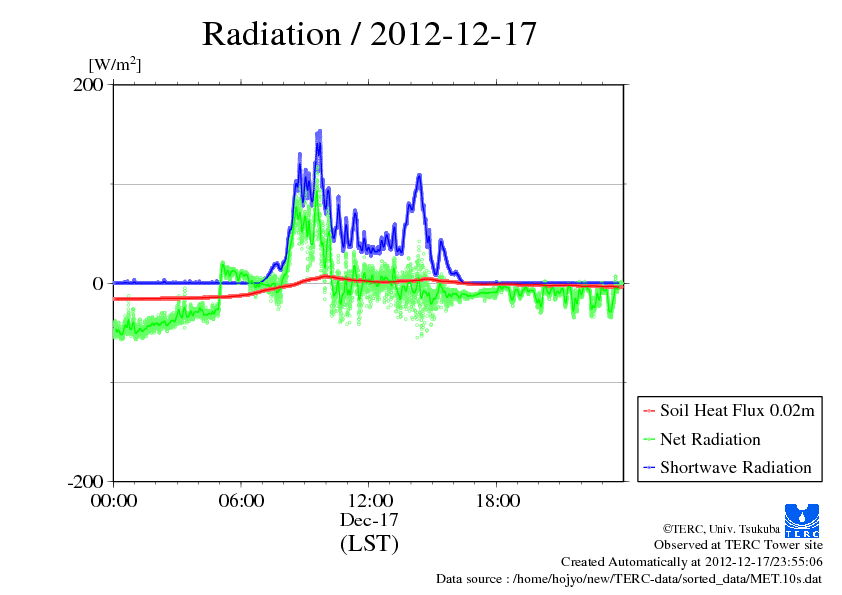
Task: Click the 'Data source' file path line
Action: click(629, 579)
